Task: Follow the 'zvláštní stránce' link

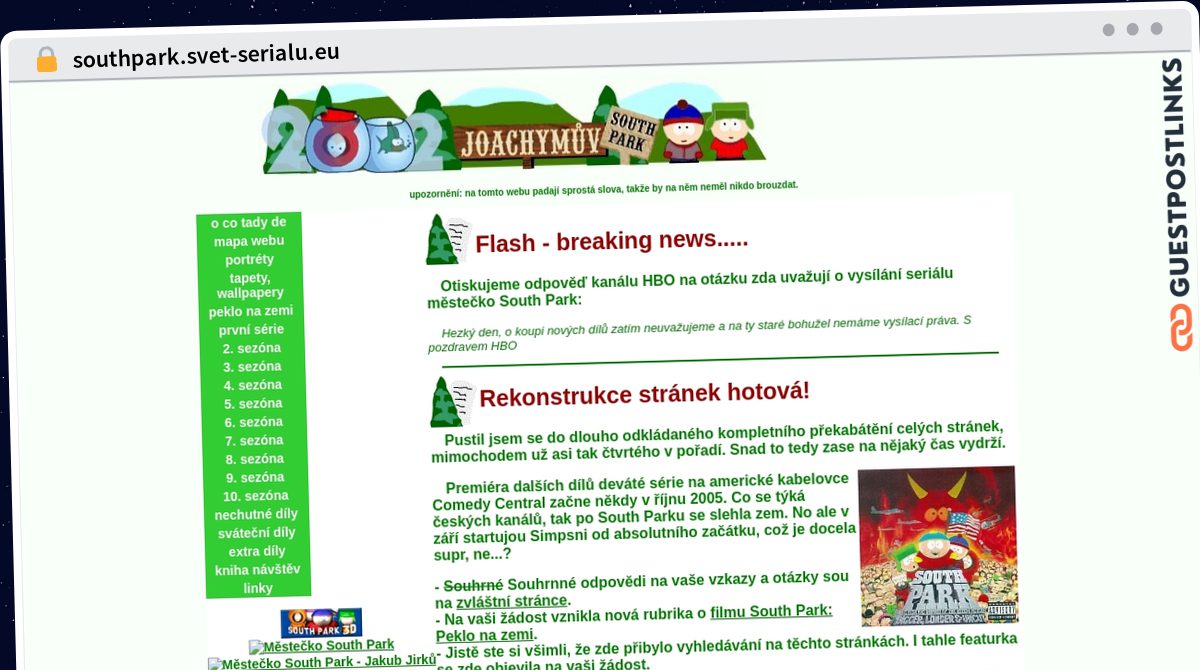Action: click(x=512, y=601)
